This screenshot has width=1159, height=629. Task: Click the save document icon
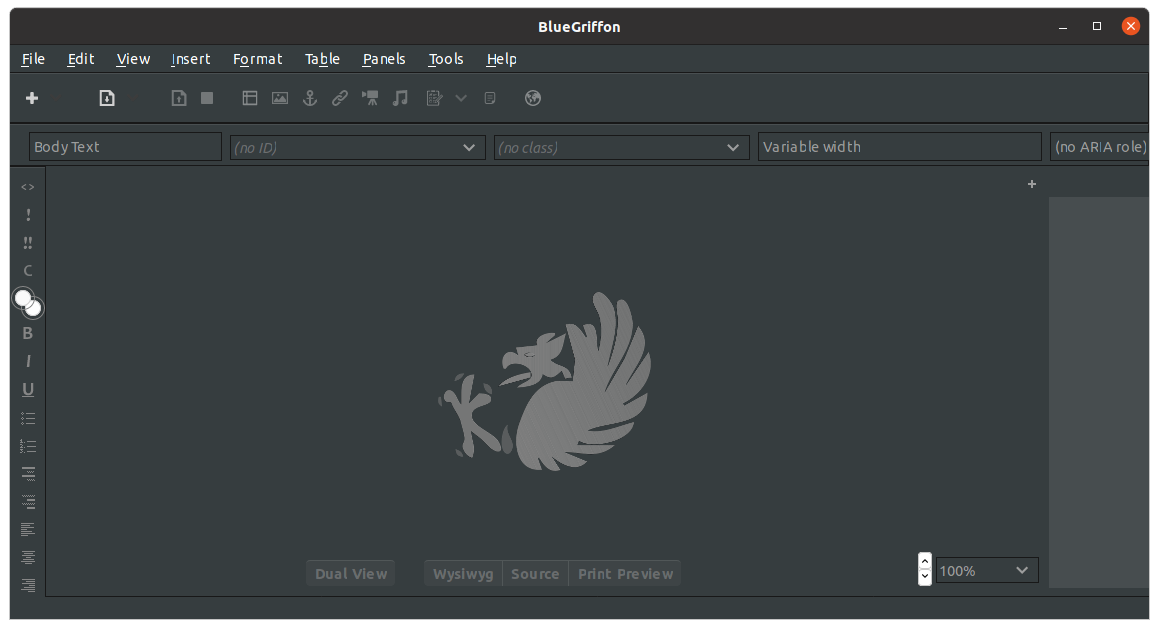tap(179, 98)
